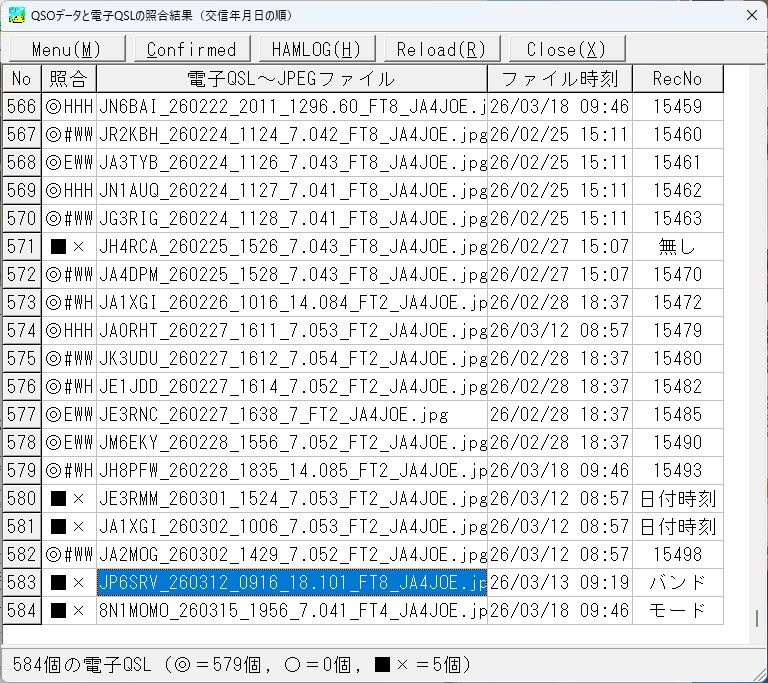Click the app icon in title bar
768x683 pixels.
(x=16, y=15)
